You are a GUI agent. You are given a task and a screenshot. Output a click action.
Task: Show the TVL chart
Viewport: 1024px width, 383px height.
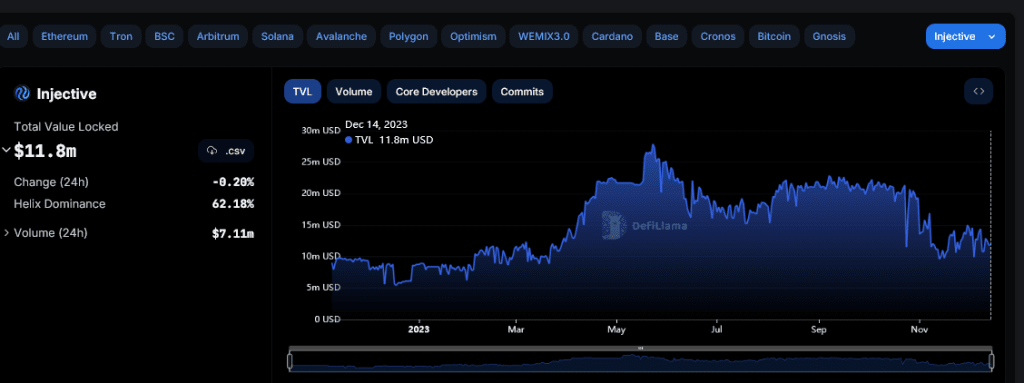pos(302,92)
